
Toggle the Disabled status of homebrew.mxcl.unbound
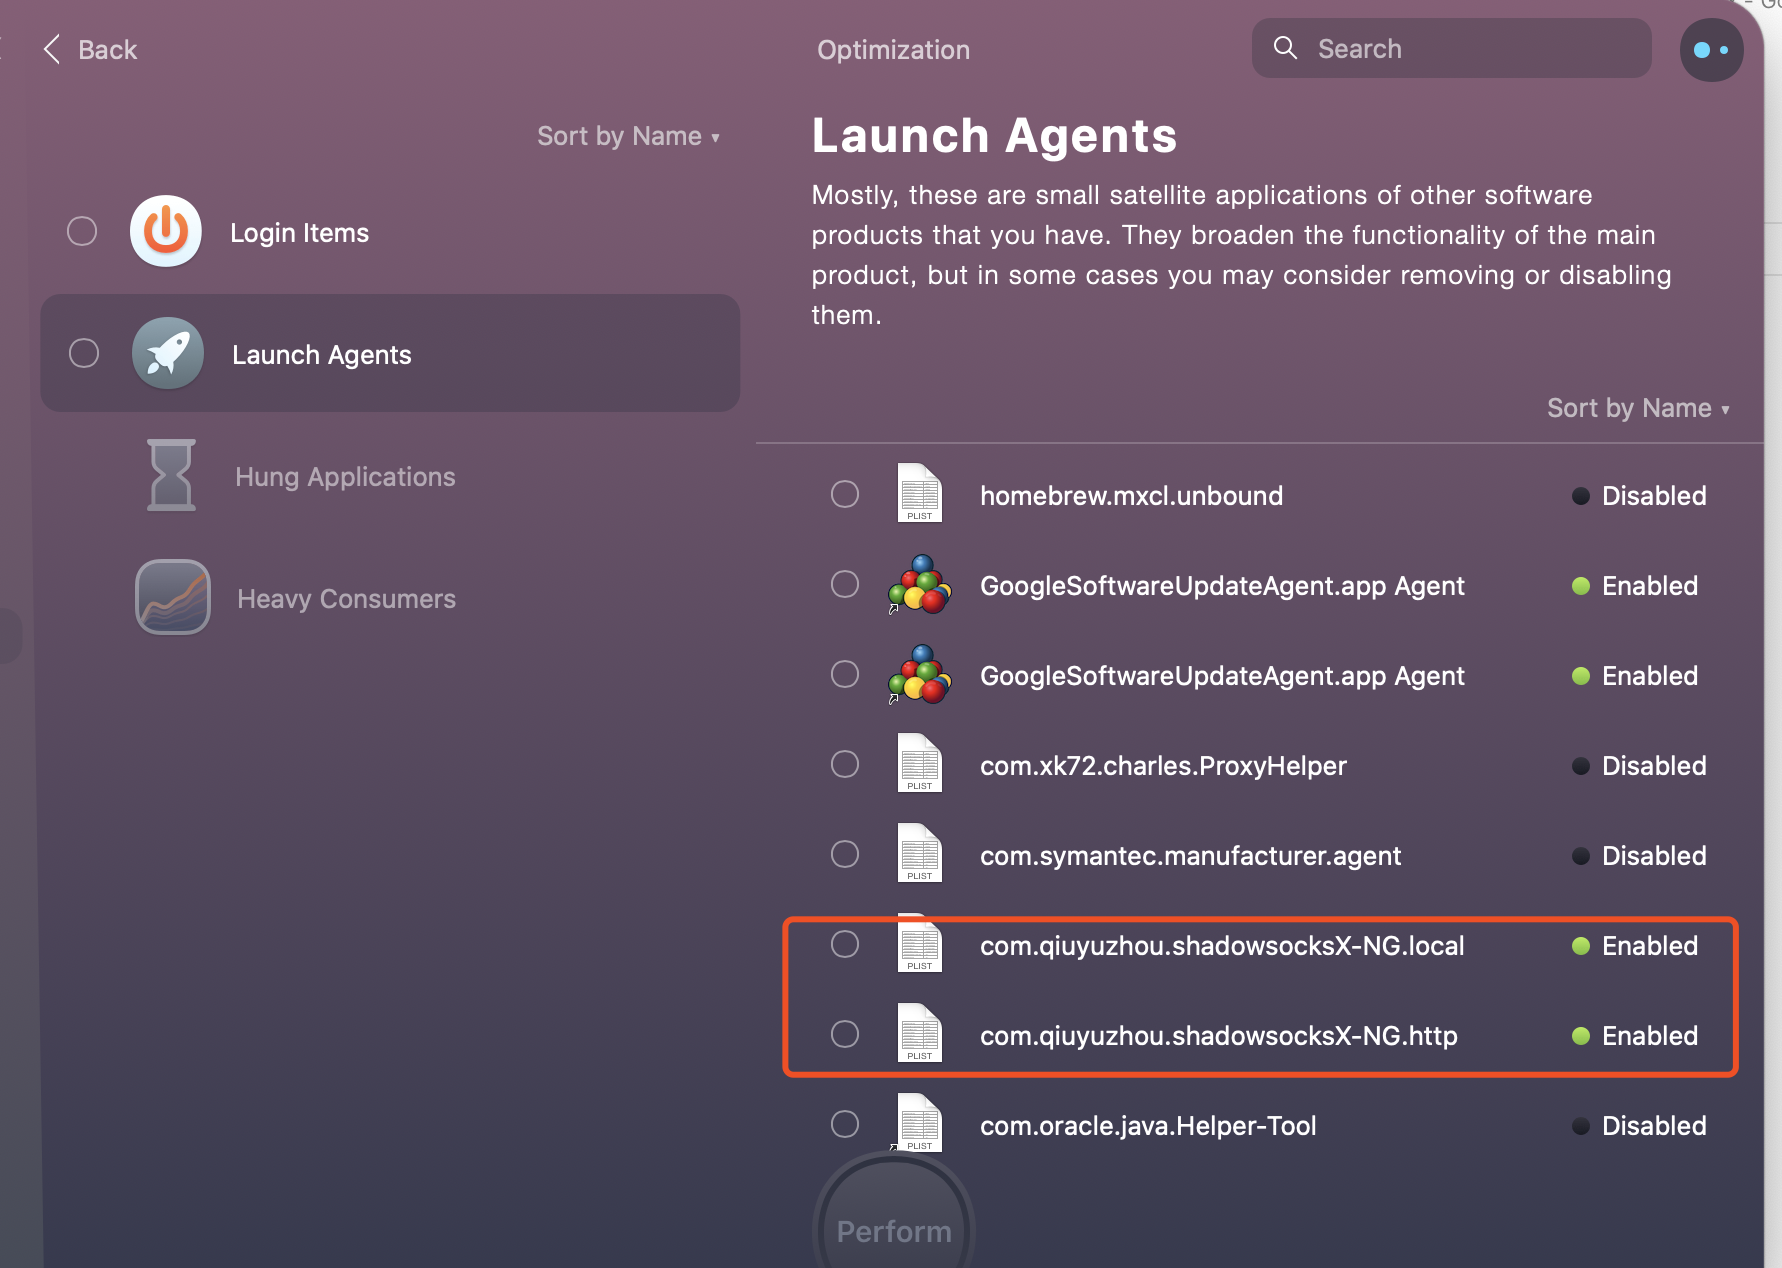click(x=1640, y=496)
